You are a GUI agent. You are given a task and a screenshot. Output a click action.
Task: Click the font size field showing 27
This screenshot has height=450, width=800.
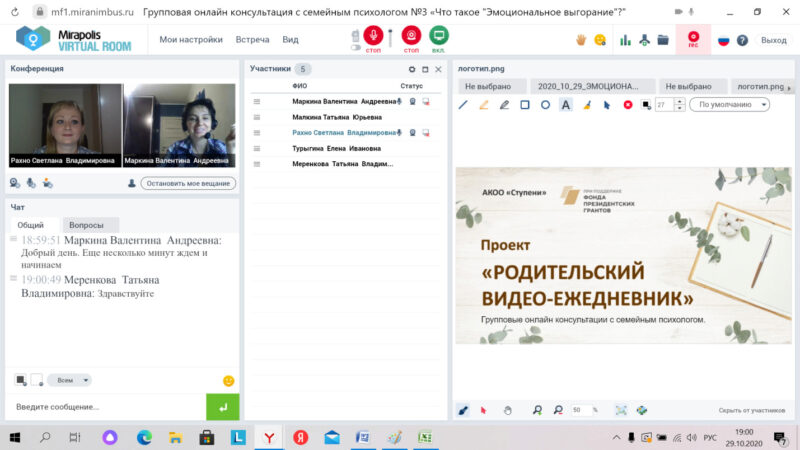[x=664, y=105]
